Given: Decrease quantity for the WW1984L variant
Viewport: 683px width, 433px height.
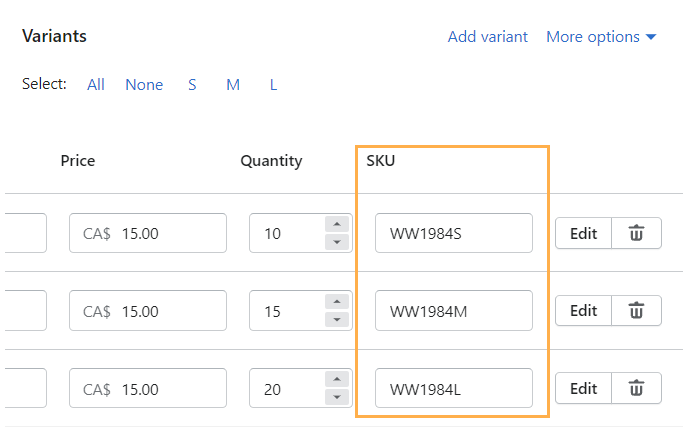Looking at the screenshot, I should point(337,398).
